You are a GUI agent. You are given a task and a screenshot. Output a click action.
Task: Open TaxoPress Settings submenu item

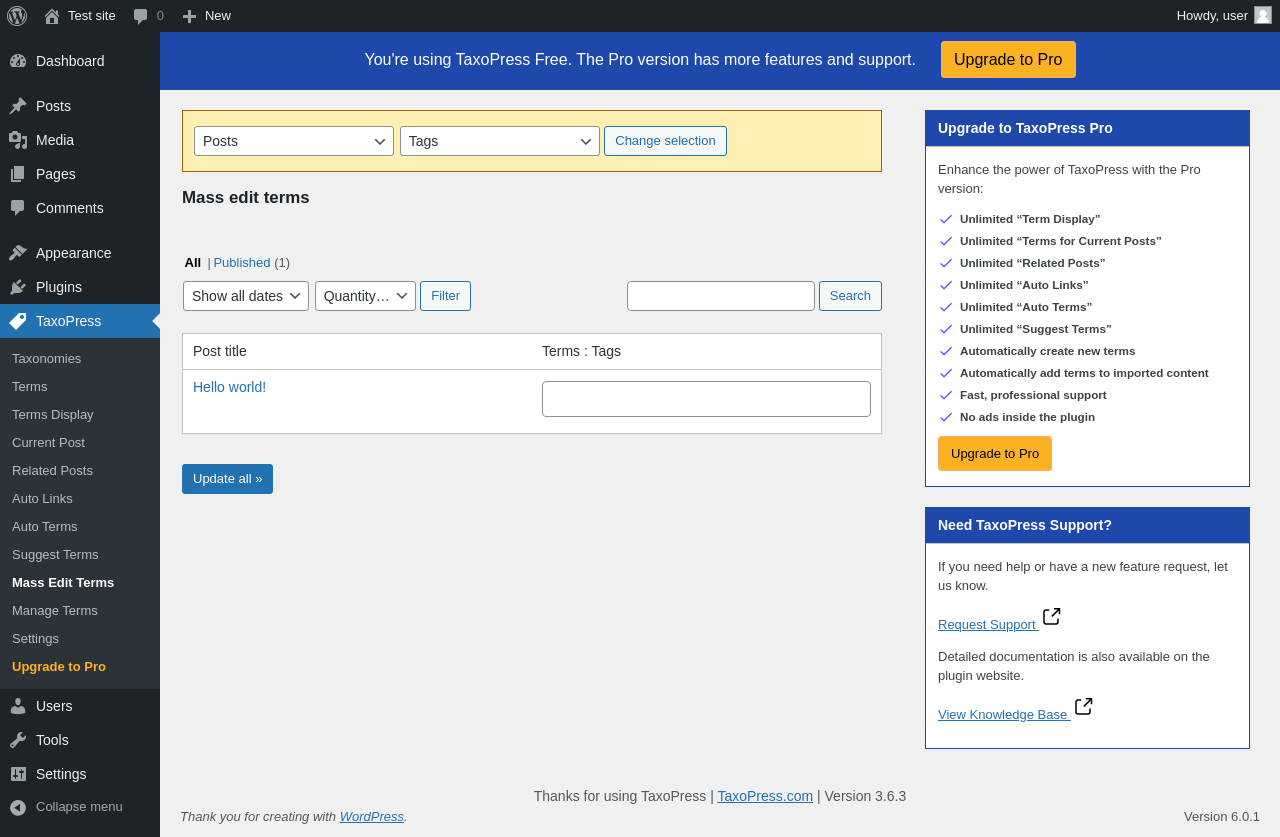pyautogui.click(x=35, y=638)
